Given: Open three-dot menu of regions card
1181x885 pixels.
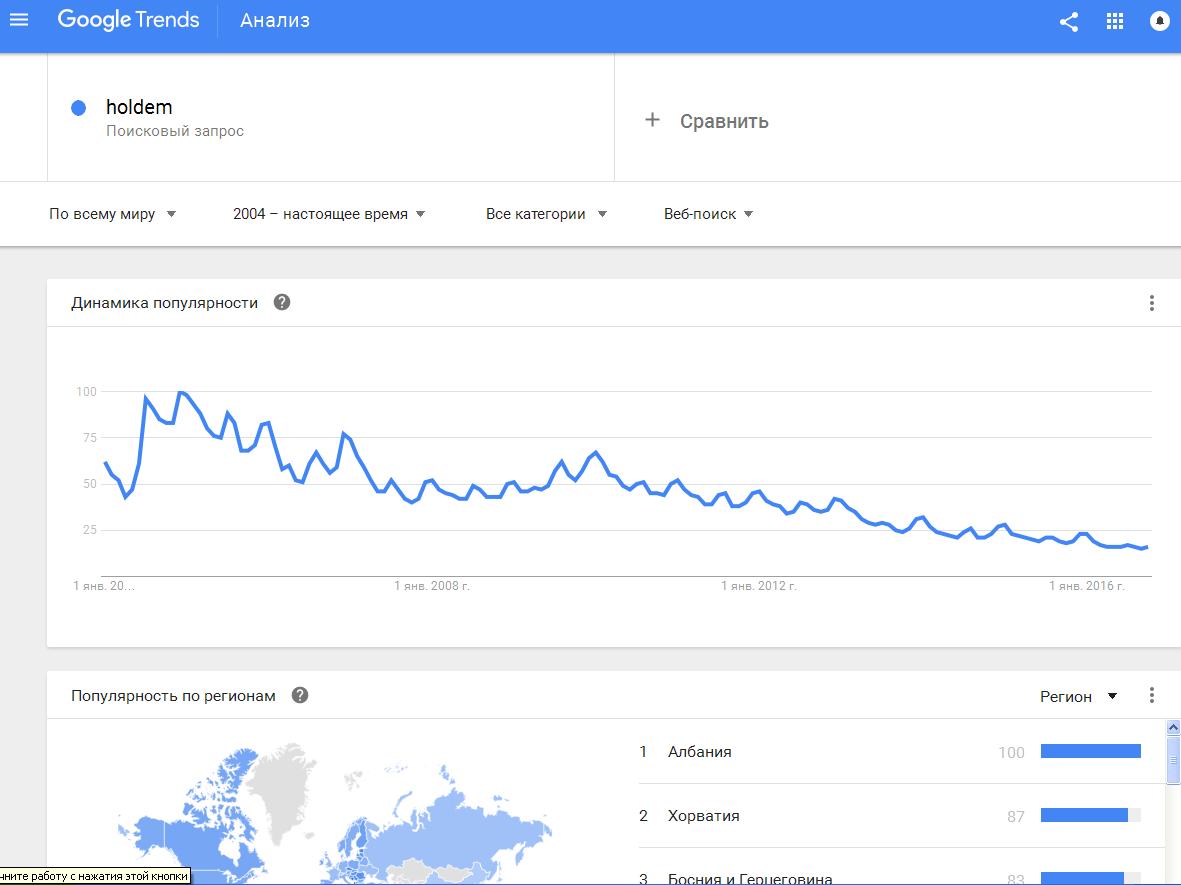Looking at the screenshot, I should coord(1152,695).
